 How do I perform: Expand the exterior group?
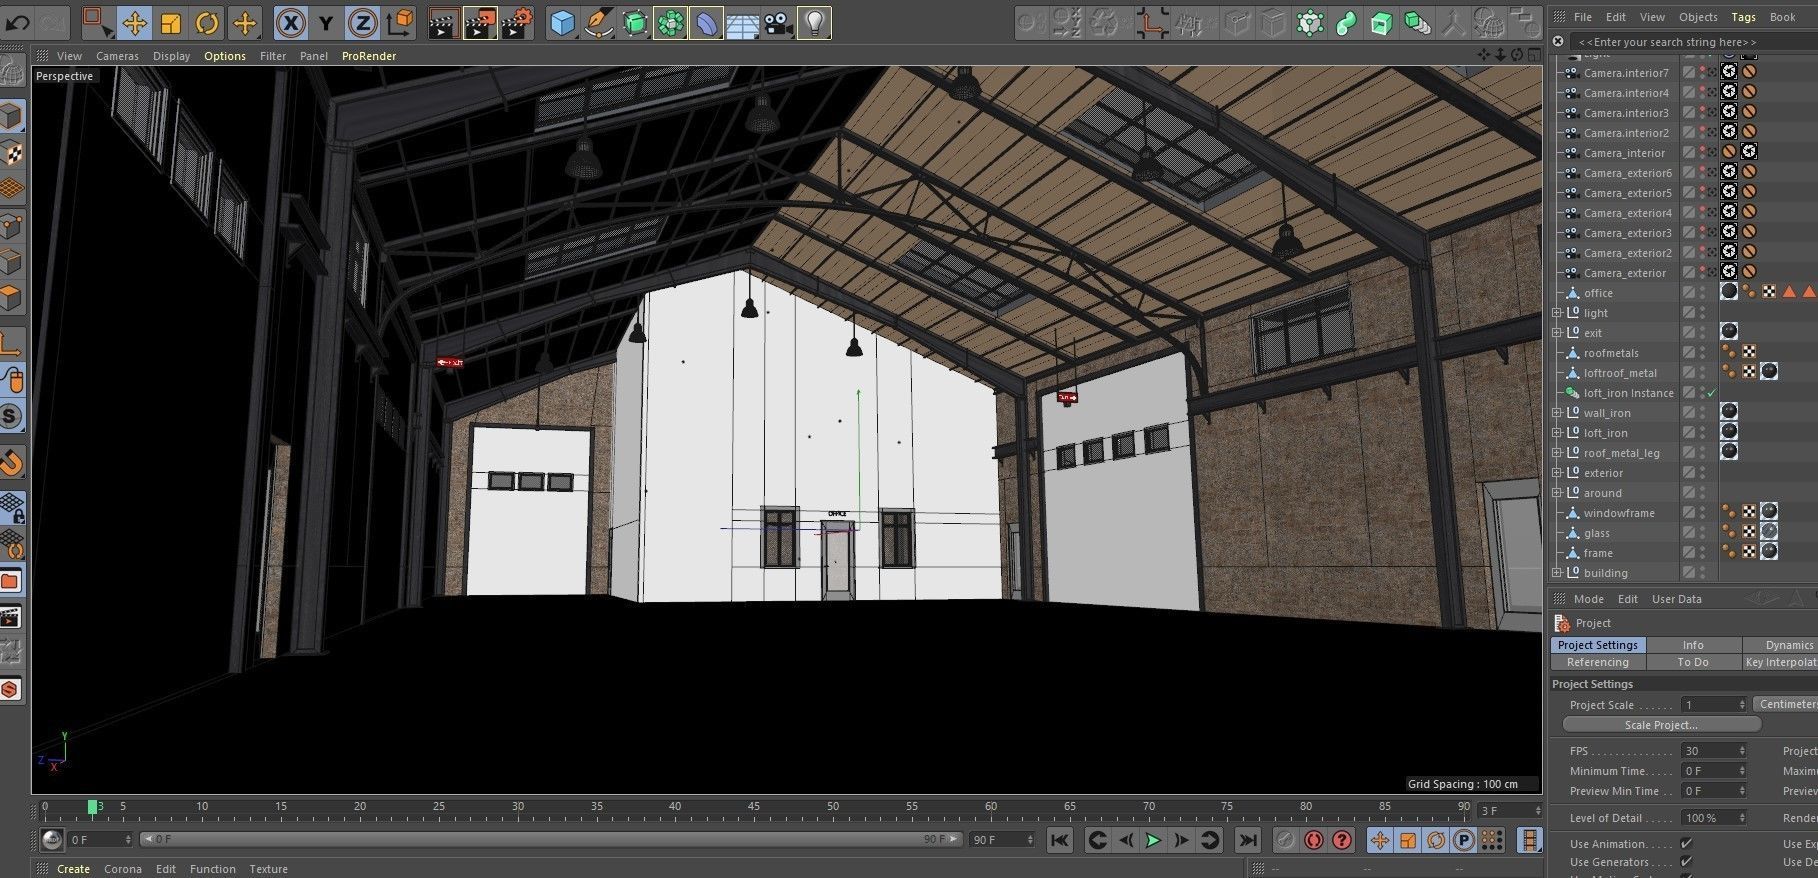pos(1556,473)
